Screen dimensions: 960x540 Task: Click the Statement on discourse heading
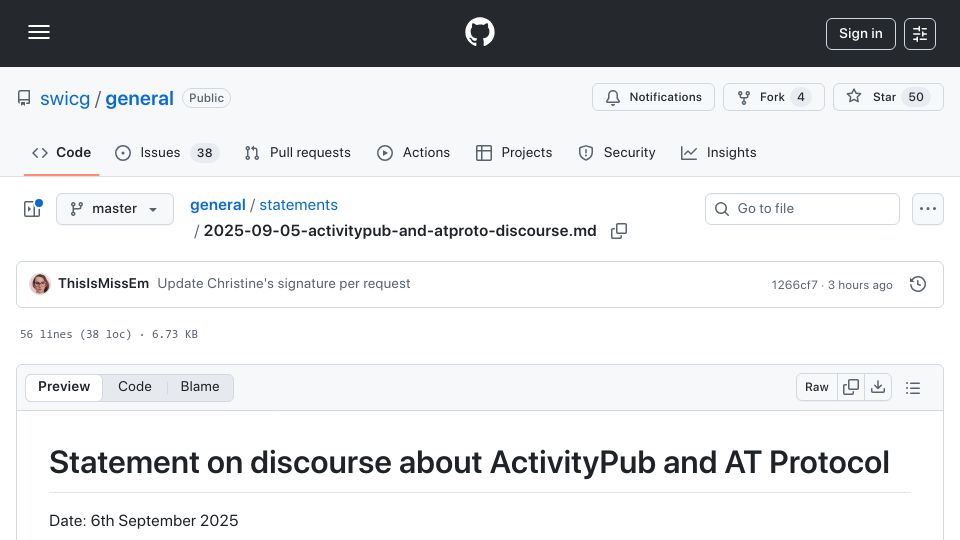click(469, 462)
